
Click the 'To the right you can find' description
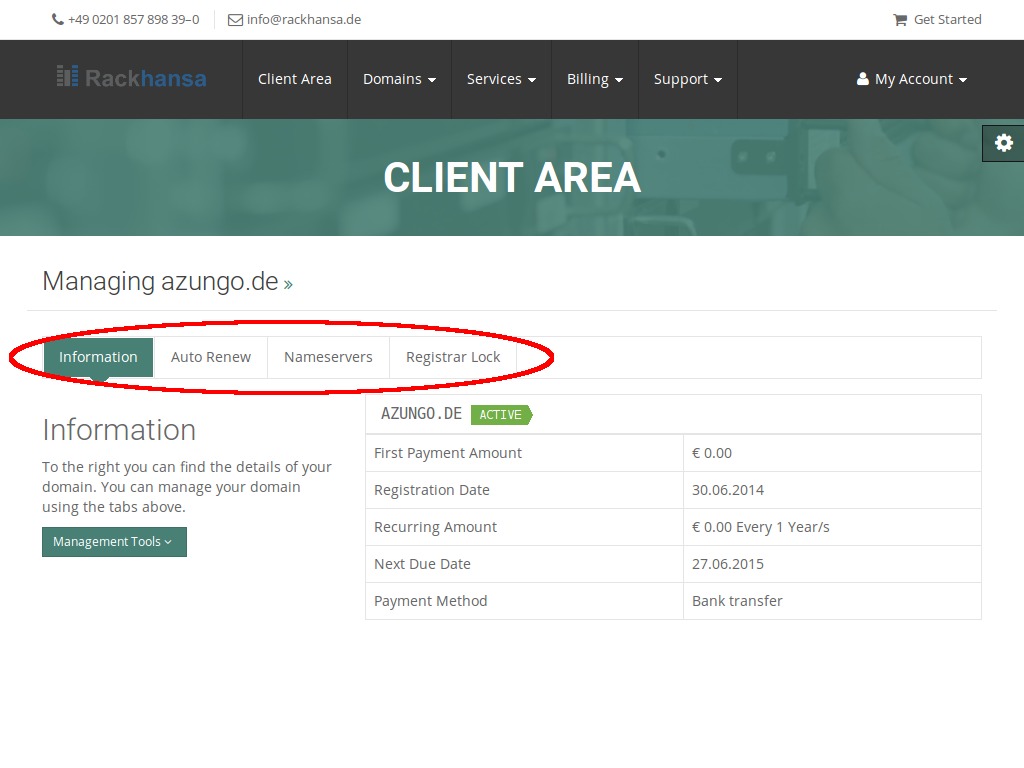click(x=187, y=487)
